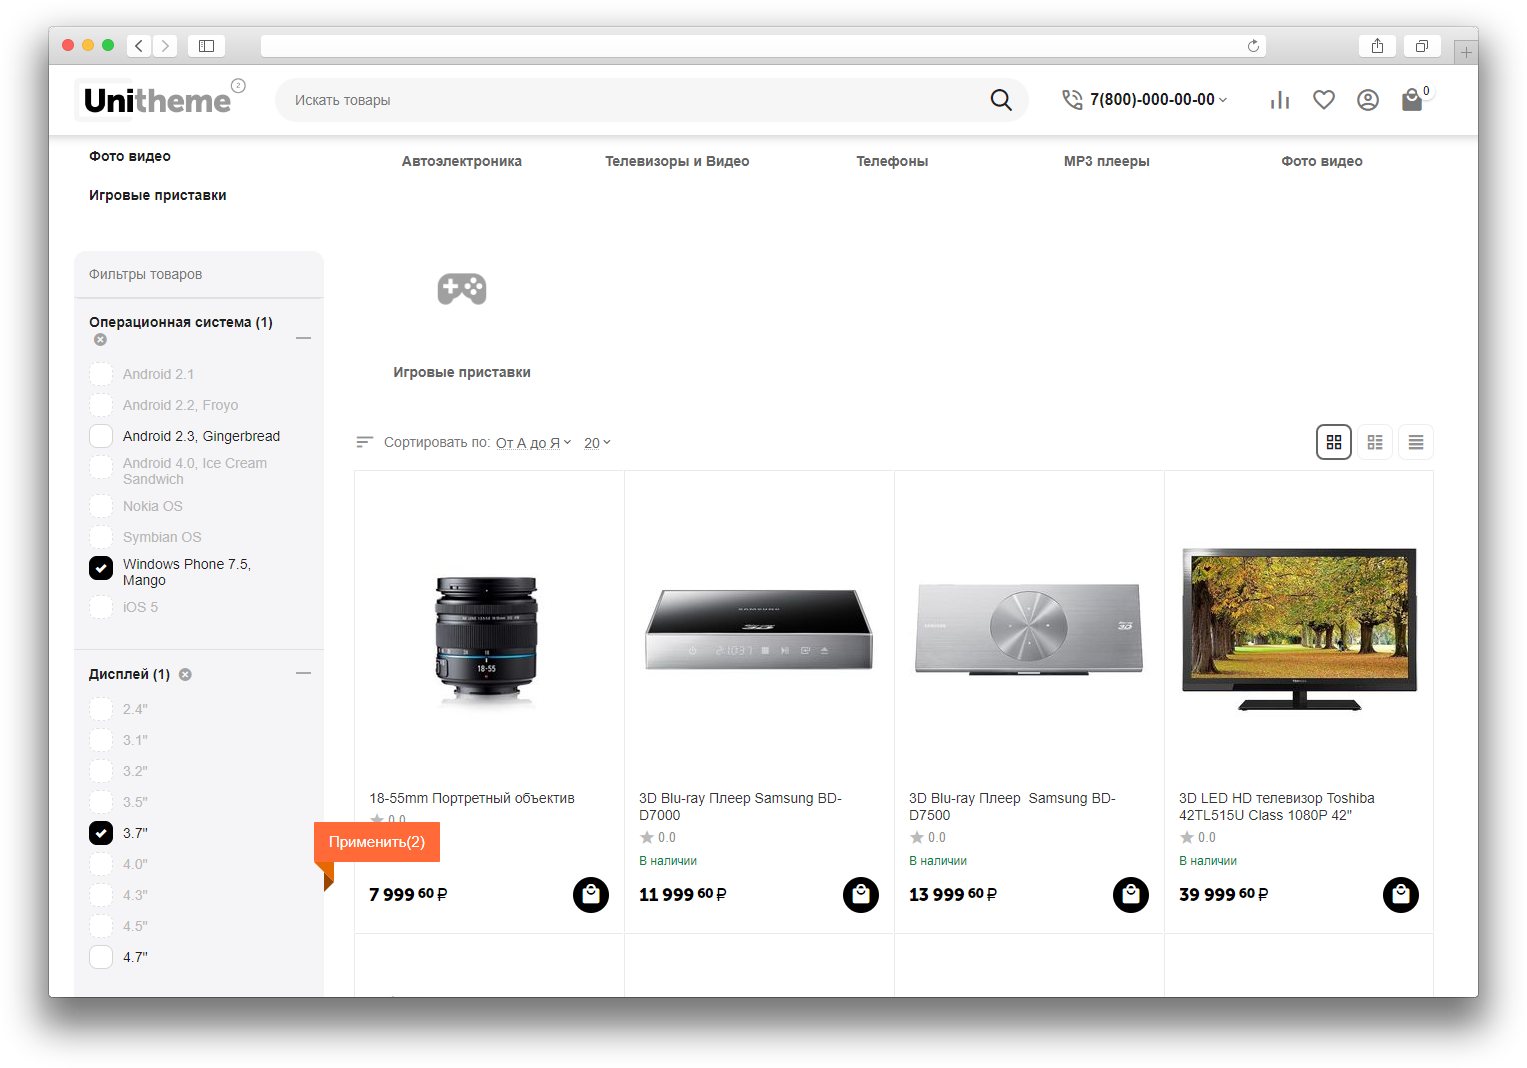Uncheck the 3.7" display filter

[x=101, y=833]
